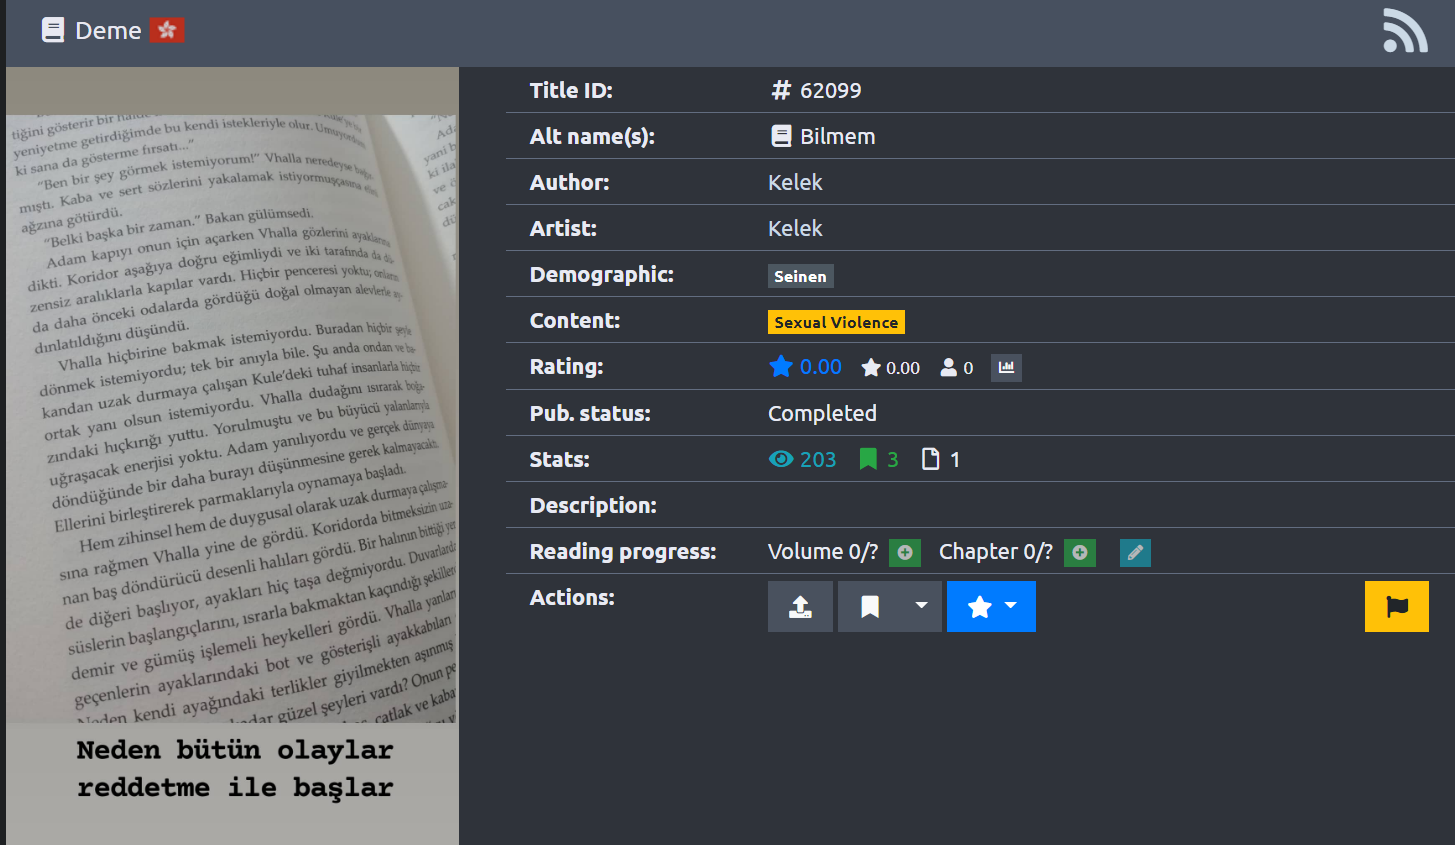1455x845 pixels.
Task: Click the Chapter 0/? progress text
Action: pos(996,551)
